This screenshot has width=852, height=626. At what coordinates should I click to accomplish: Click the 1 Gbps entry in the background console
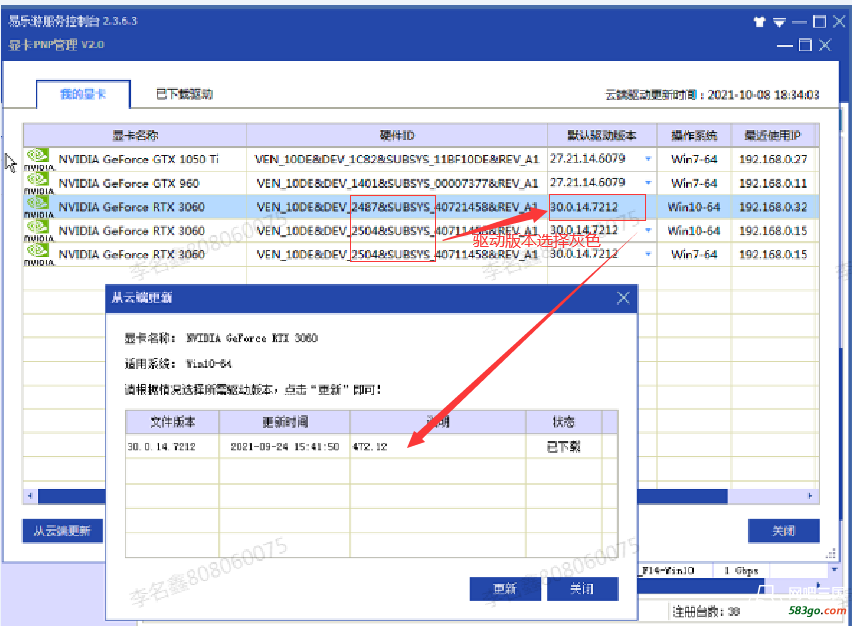[x=741, y=571]
